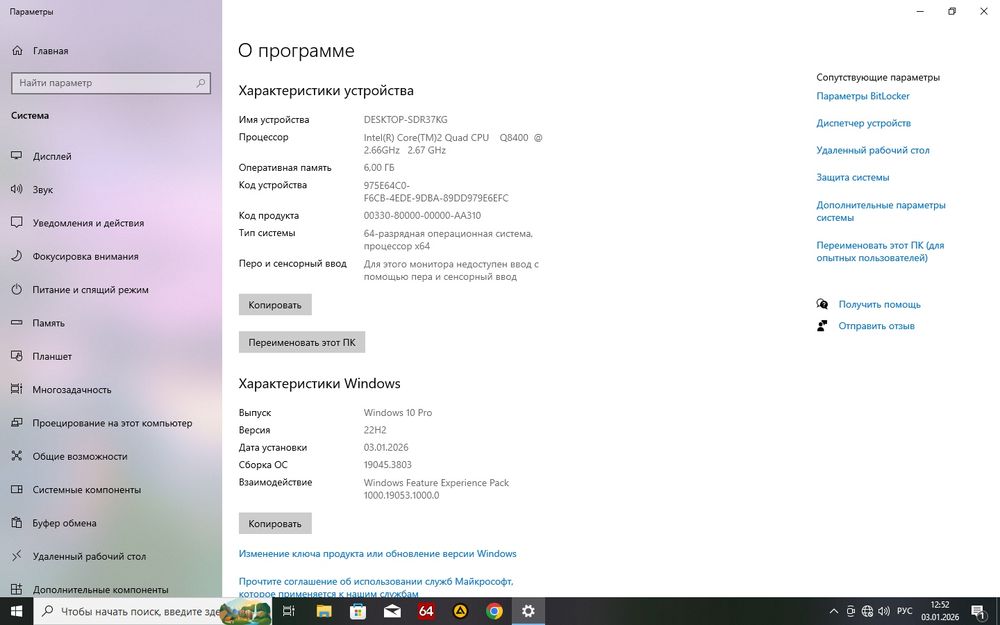Show hidden tray icons chevron
Viewport: 1000px width, 625px height.
tap(834, 612)
